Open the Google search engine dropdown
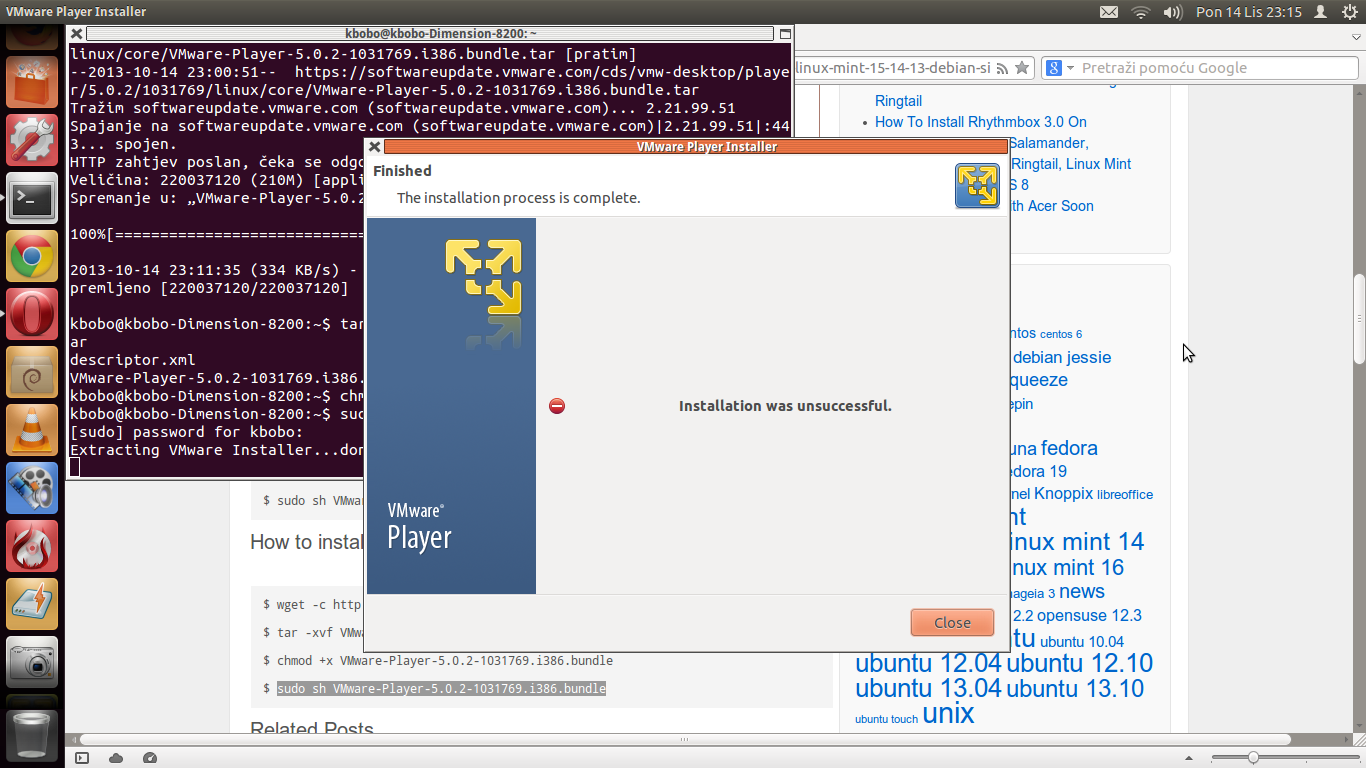 click(x=1061, y=68)
